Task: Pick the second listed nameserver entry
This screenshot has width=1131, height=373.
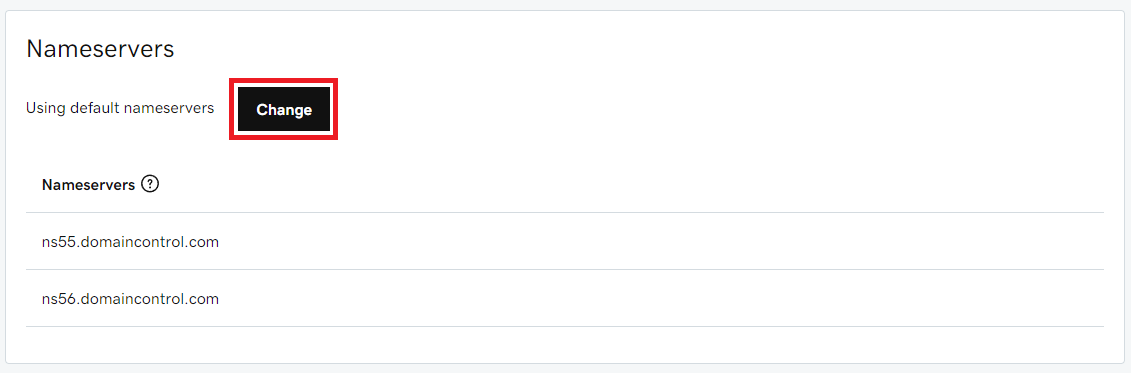Action: [565, 298]
